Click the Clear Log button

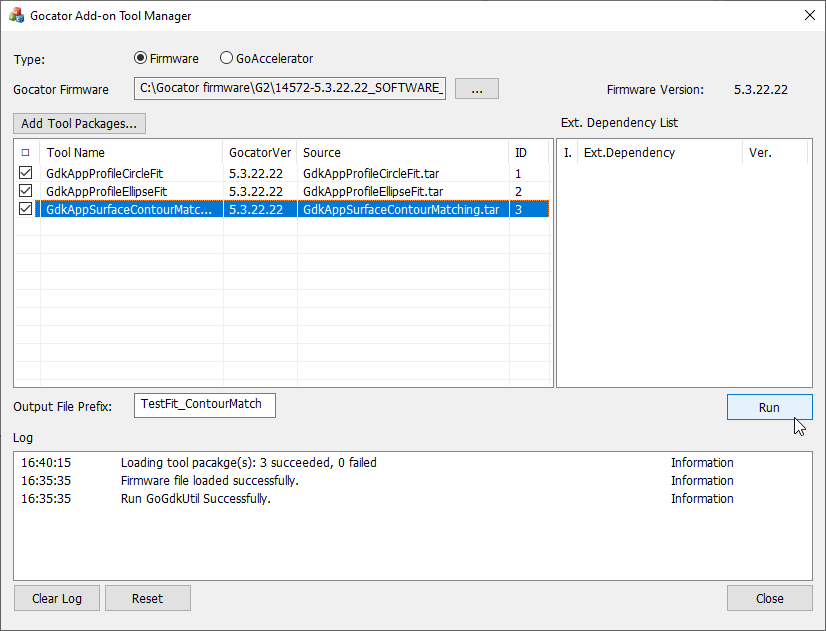[x=57, y=598]
